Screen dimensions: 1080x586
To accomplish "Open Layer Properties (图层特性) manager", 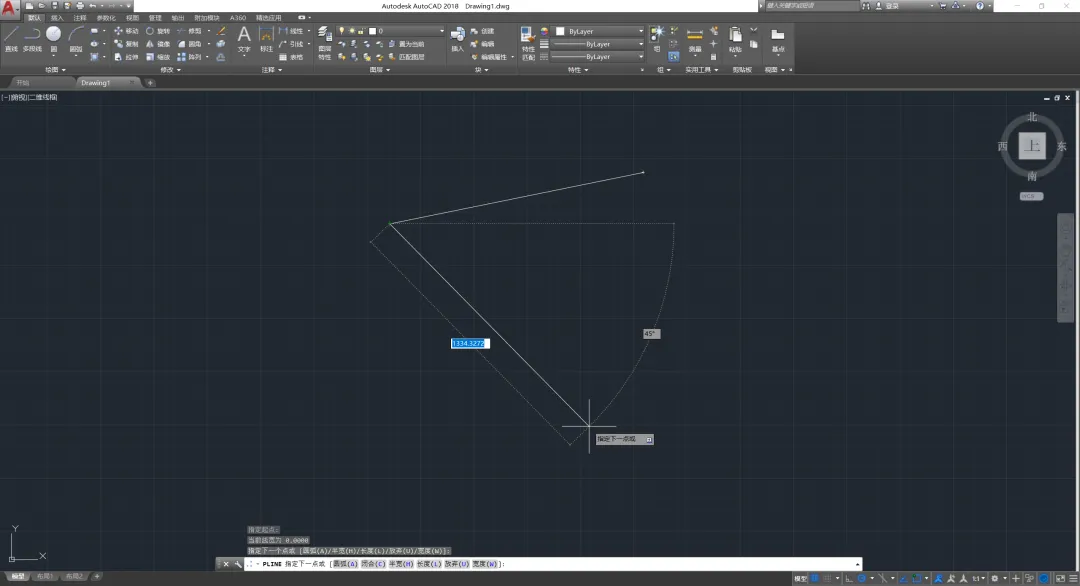I will click(324, 43).
